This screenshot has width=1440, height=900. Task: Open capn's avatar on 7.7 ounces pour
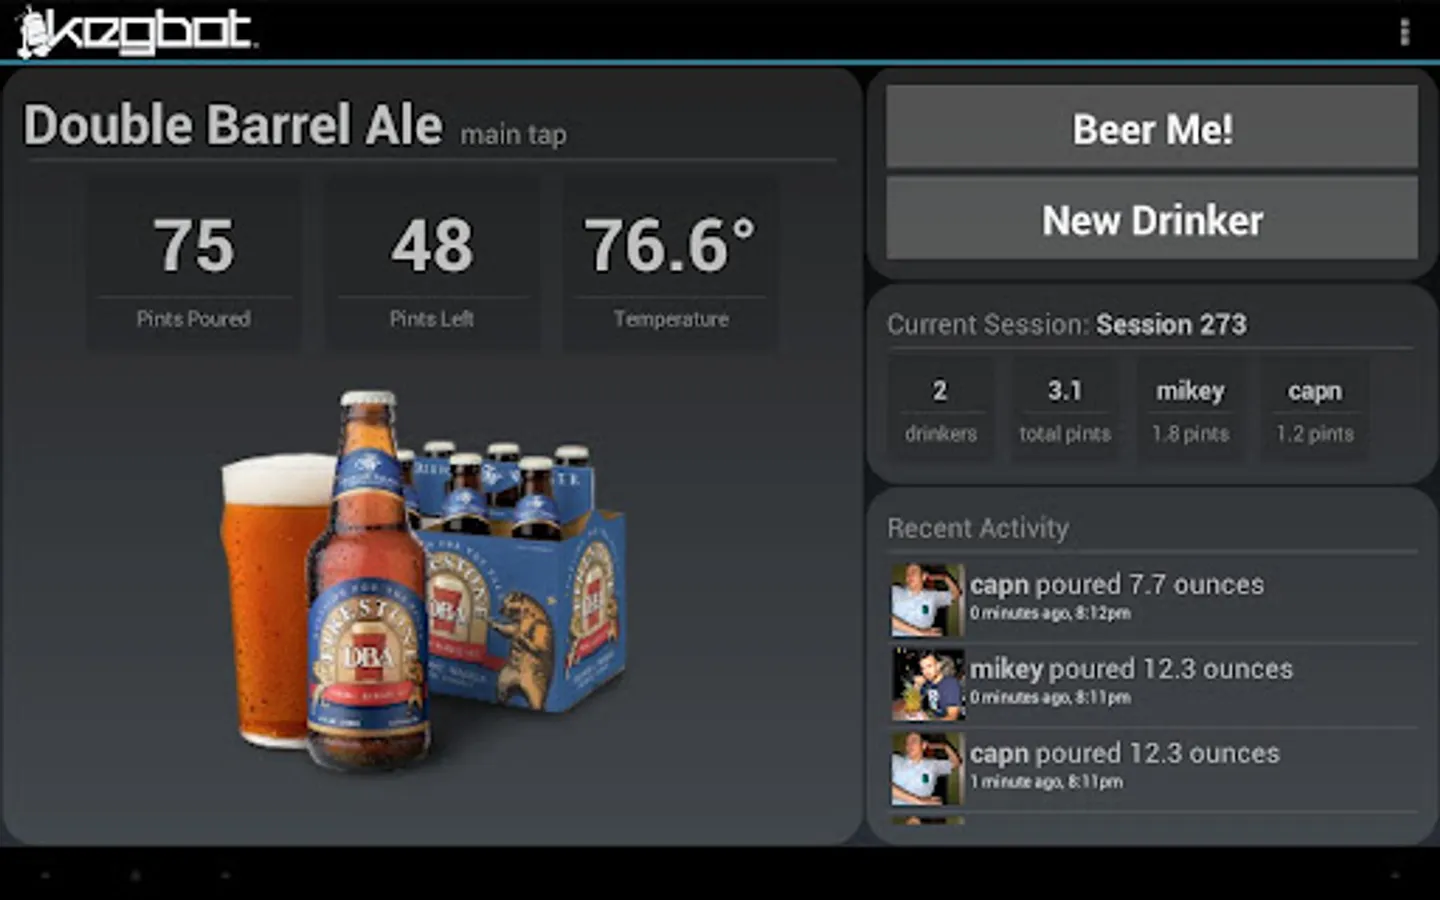coord(927,600)
